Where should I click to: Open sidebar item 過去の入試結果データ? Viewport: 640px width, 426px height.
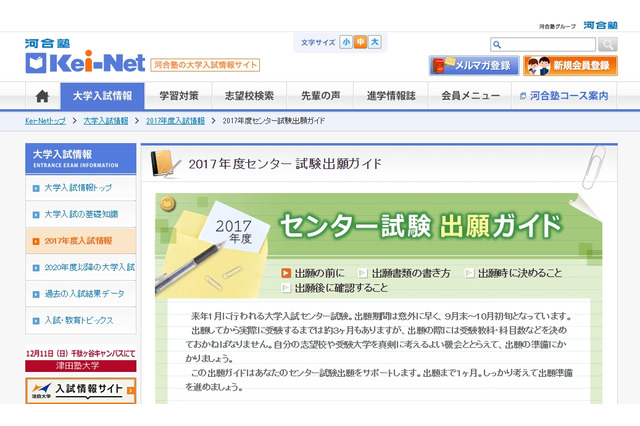click(x=81, y=294)
